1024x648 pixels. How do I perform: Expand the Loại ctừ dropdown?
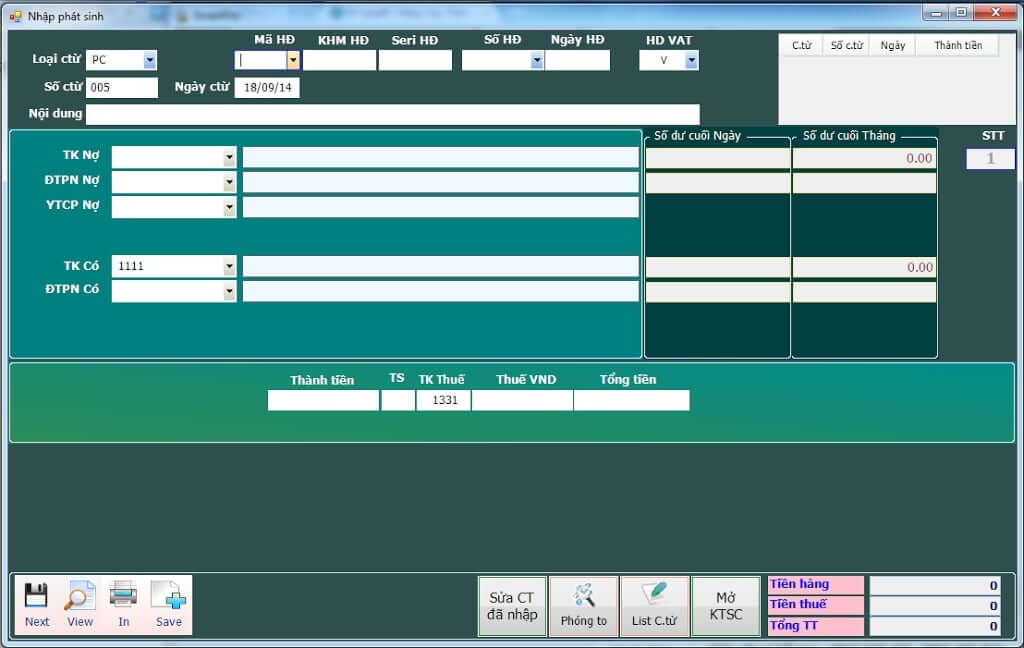[x=150, y=61]
